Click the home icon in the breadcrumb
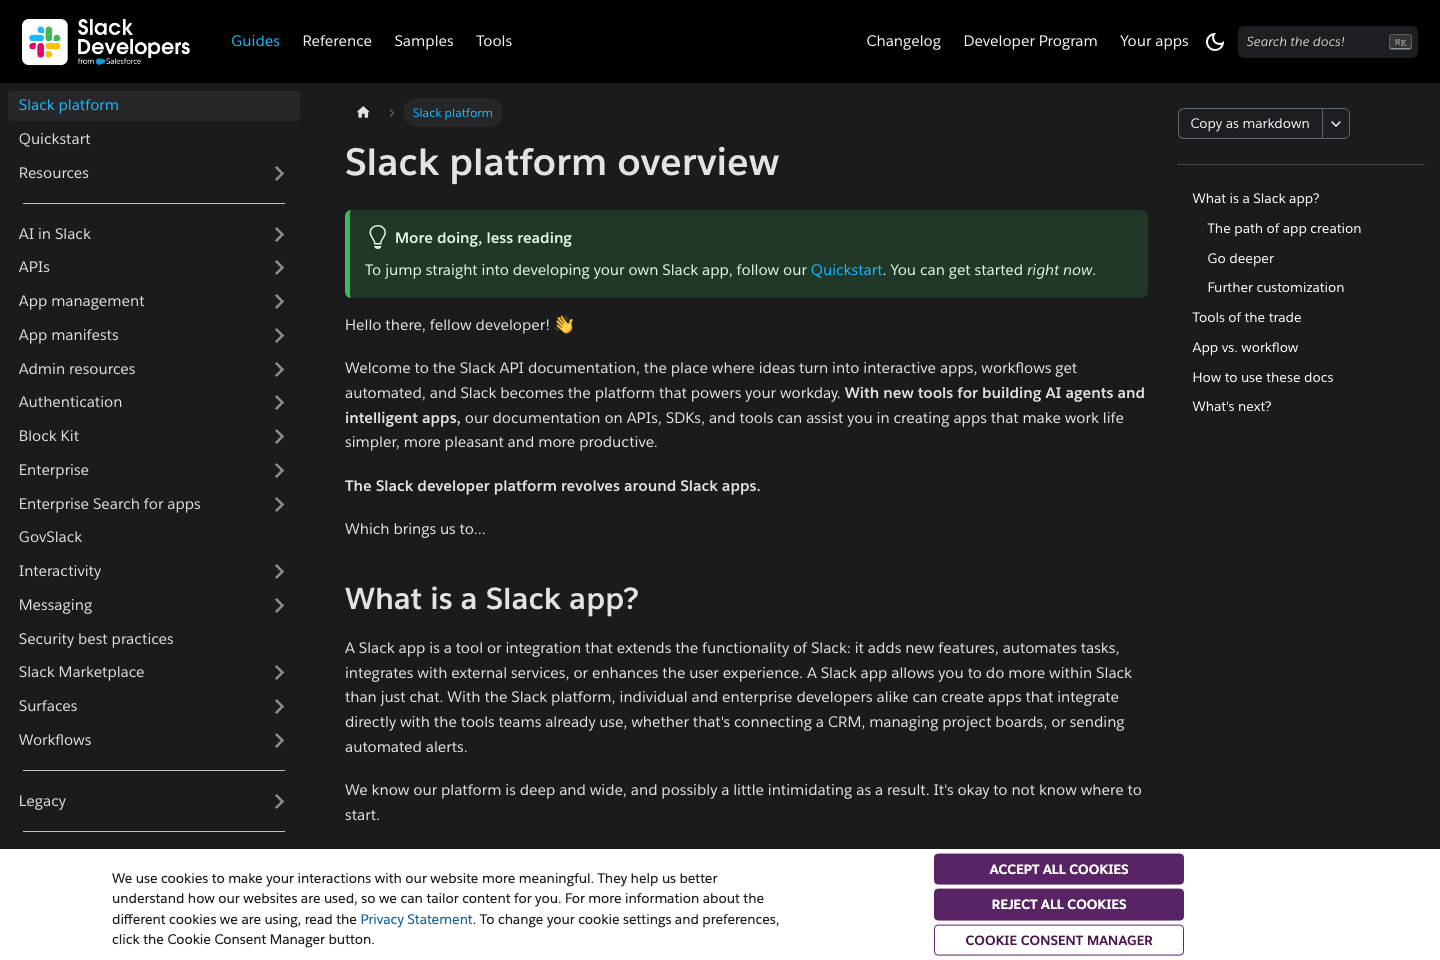Screen dimensions: 1440x960 (x=362, y=112)
